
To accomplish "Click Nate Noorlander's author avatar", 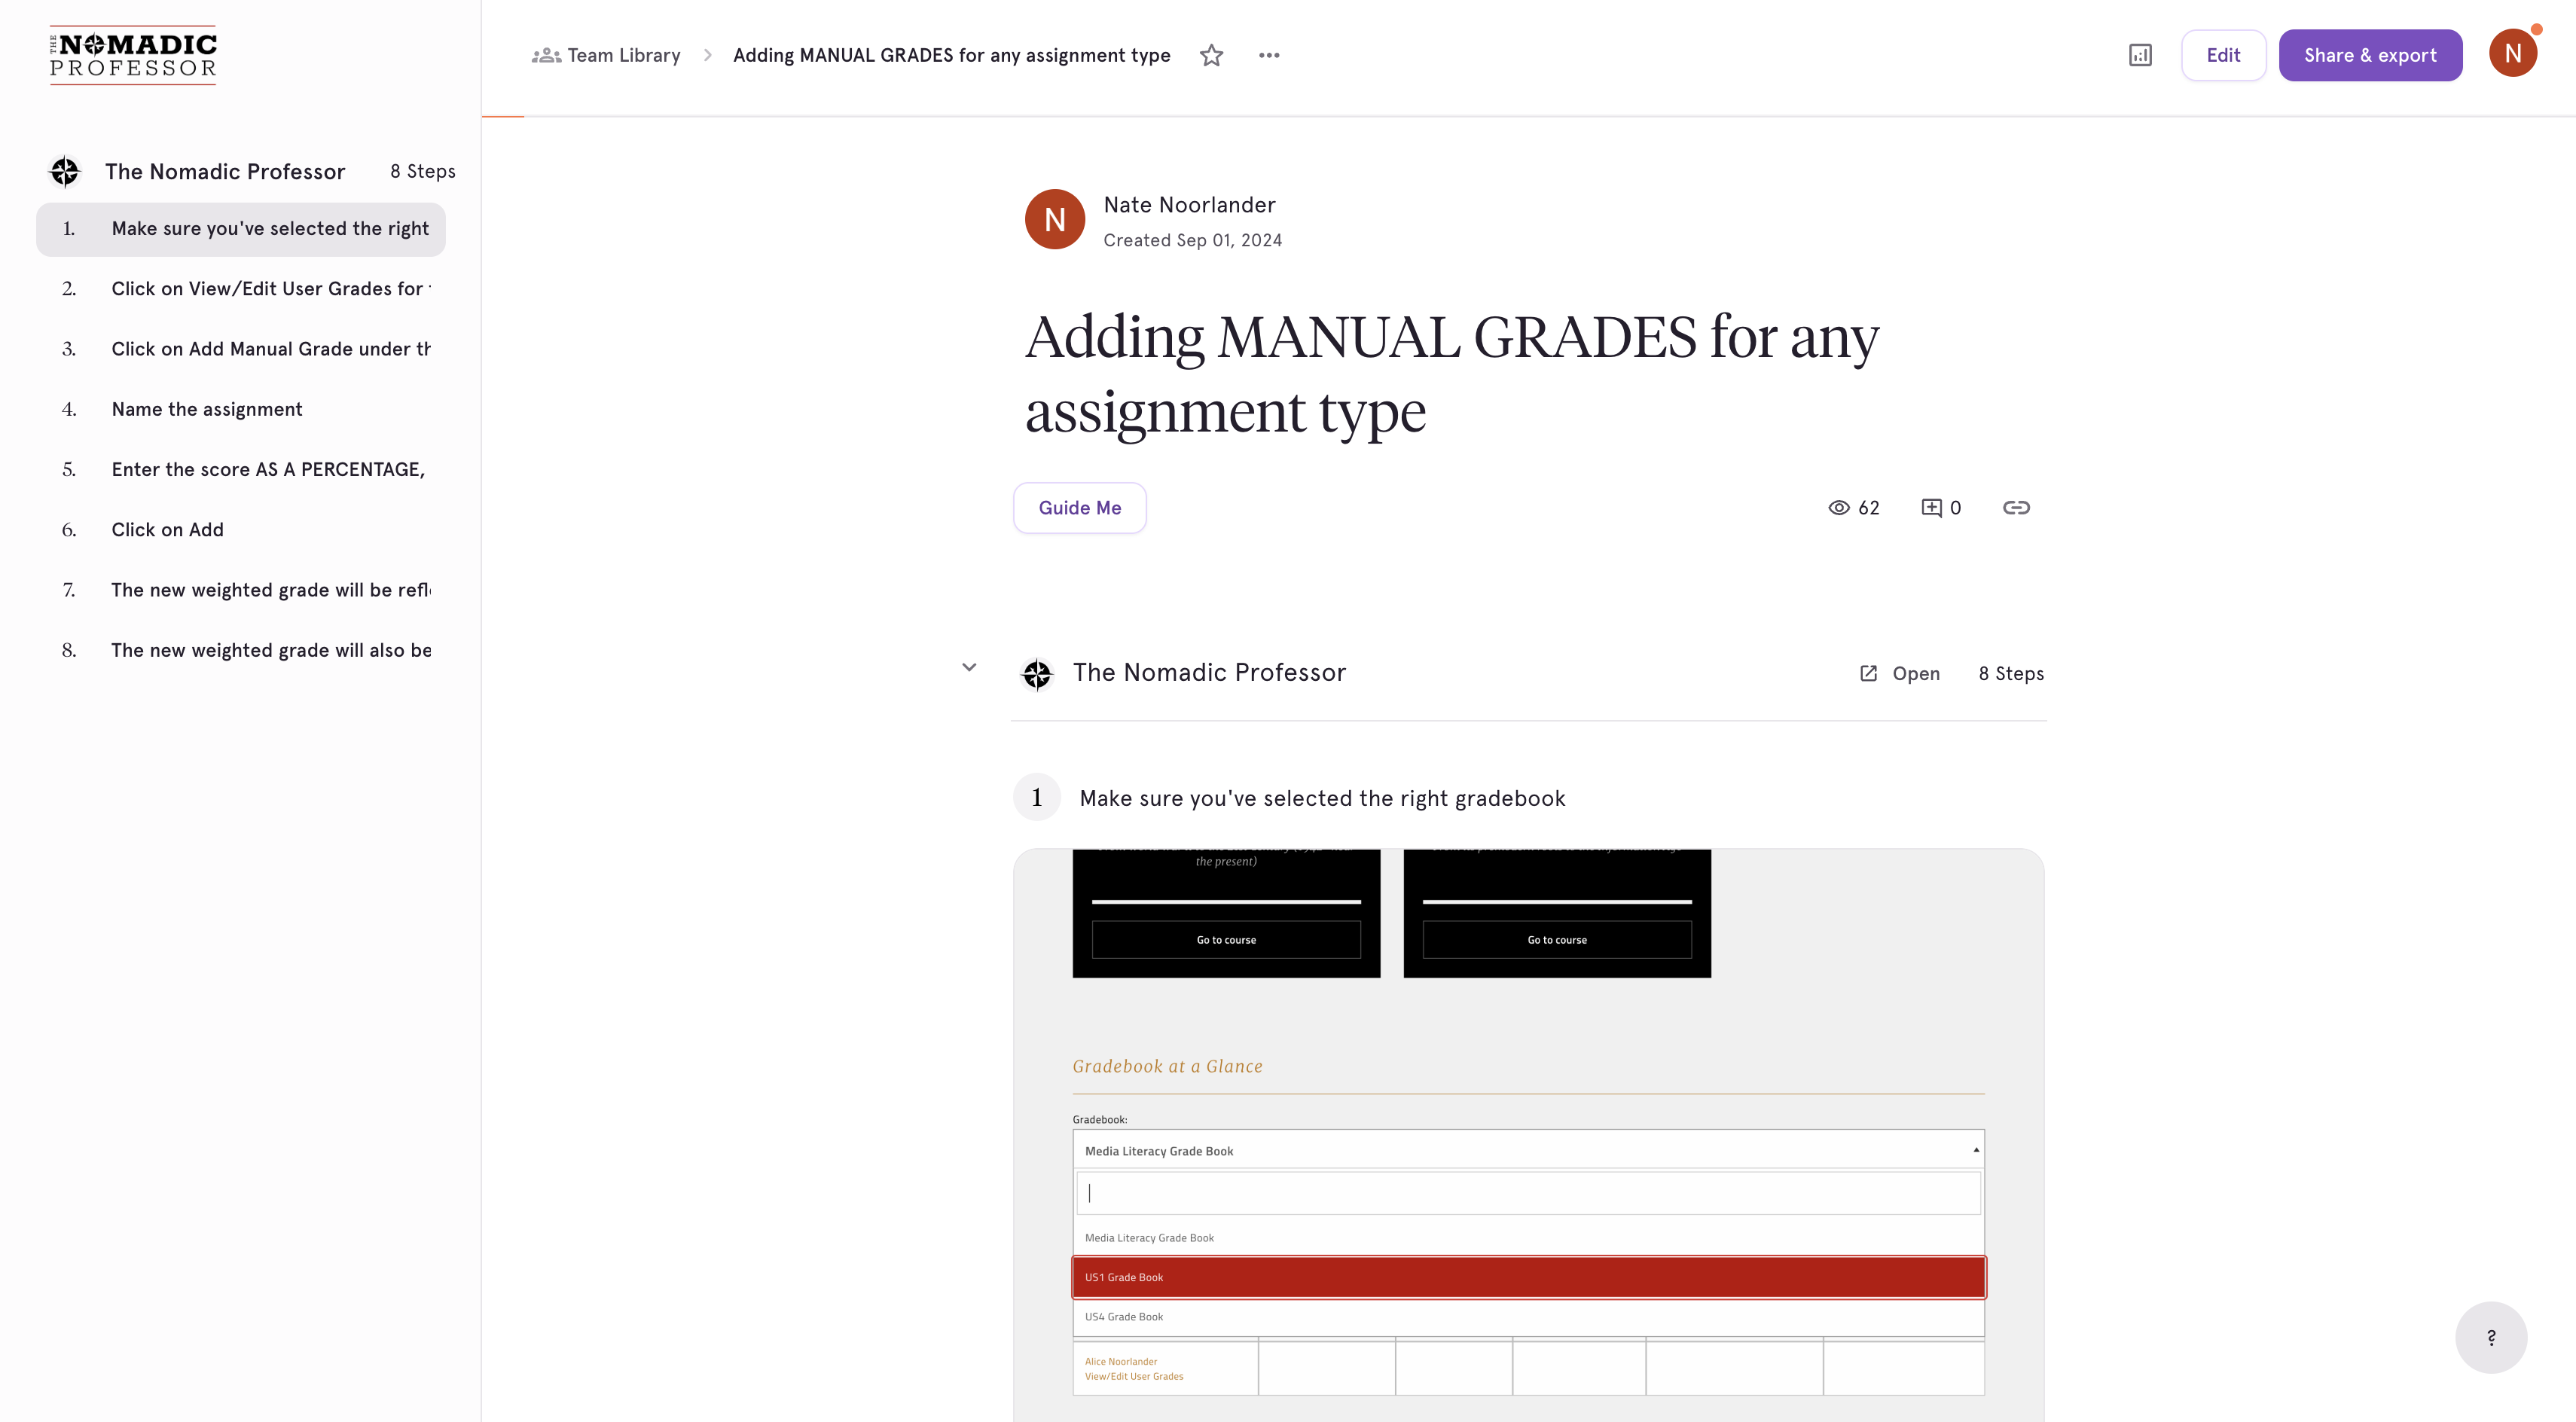I will [x=1055, y=219].
